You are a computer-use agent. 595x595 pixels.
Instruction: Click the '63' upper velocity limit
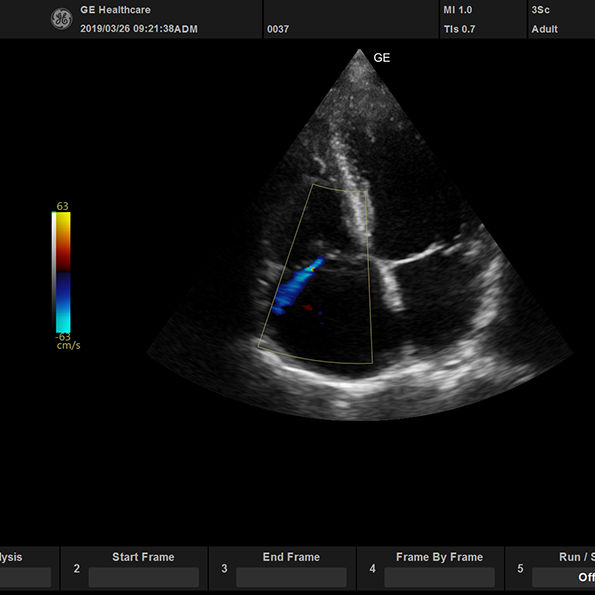point(62,206)
